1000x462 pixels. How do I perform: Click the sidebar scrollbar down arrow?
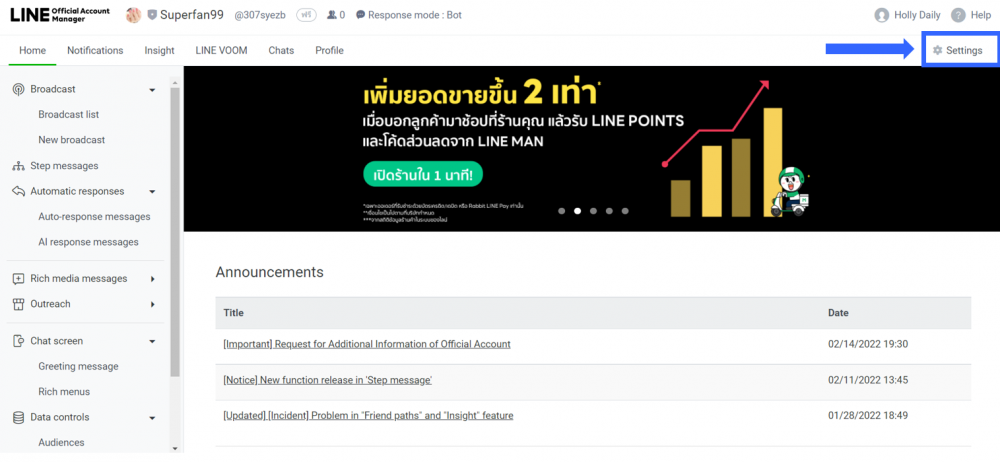point(175,449)
